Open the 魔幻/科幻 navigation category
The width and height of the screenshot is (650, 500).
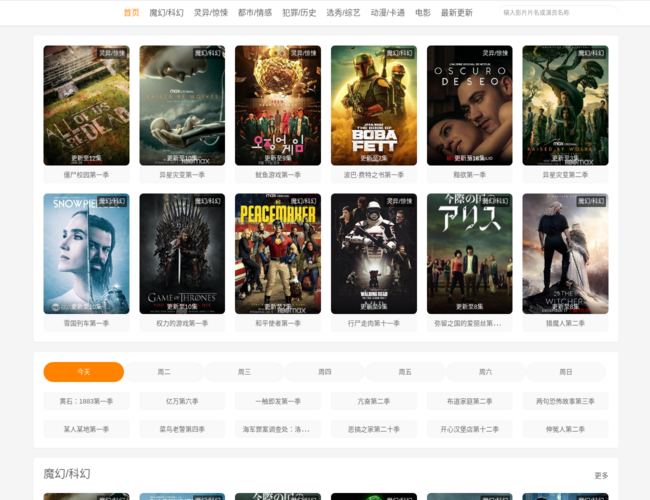click(166, 13)
